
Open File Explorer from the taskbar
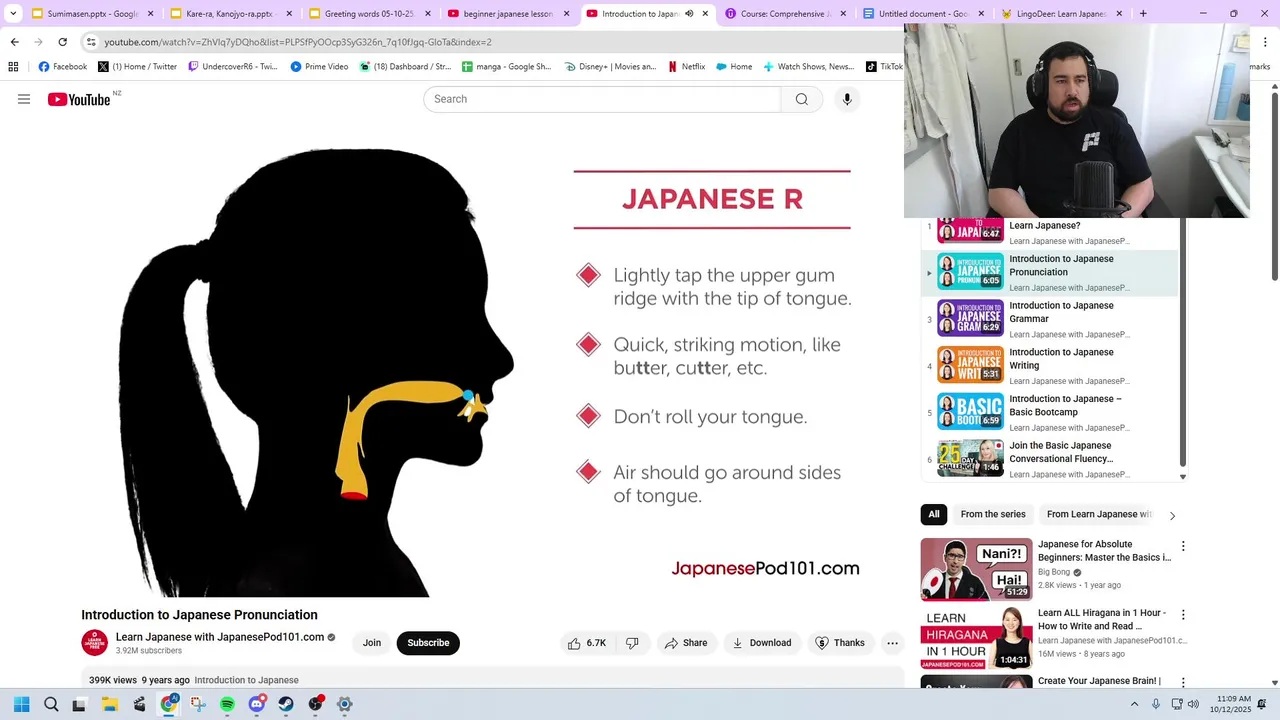pyautogui.click(x=110, y=704)
